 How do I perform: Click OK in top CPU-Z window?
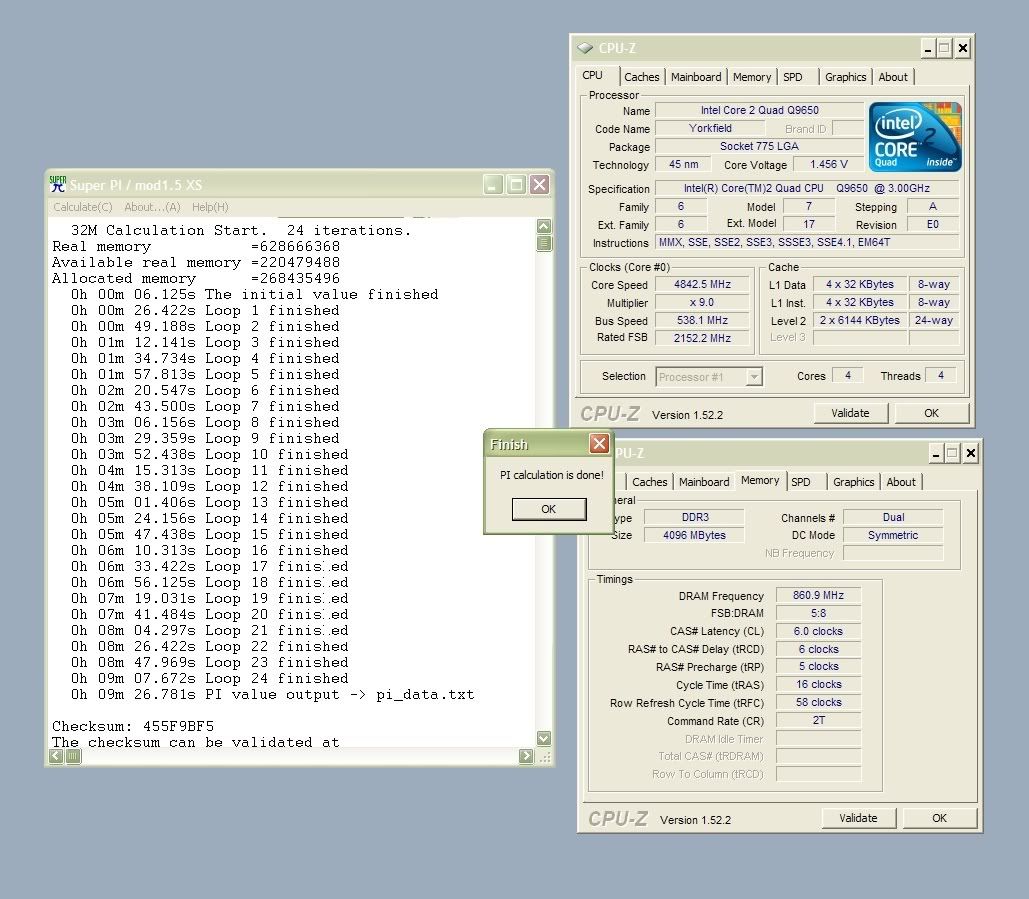[x=932, y=413]
